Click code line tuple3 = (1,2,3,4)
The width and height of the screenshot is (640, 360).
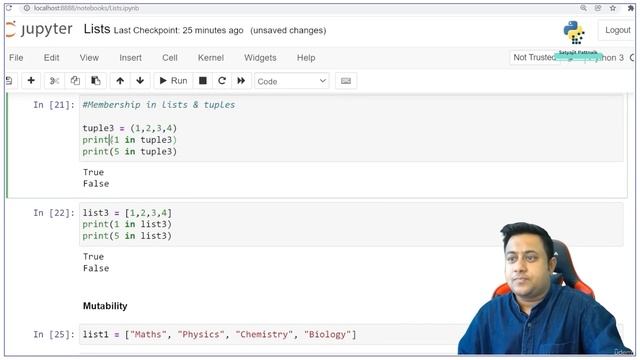coord(130,128)
